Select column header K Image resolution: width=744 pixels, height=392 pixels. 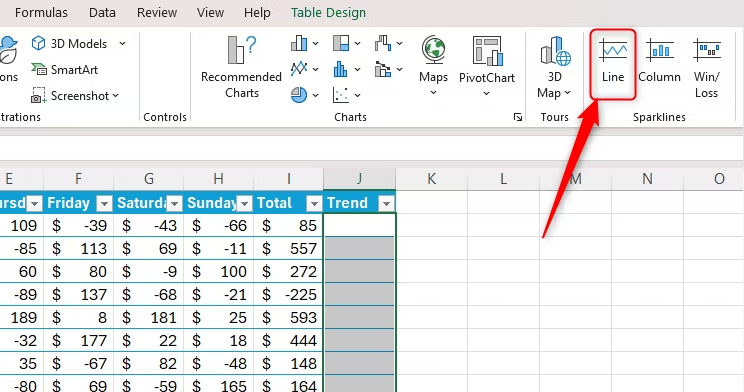[x=431, y=179]
